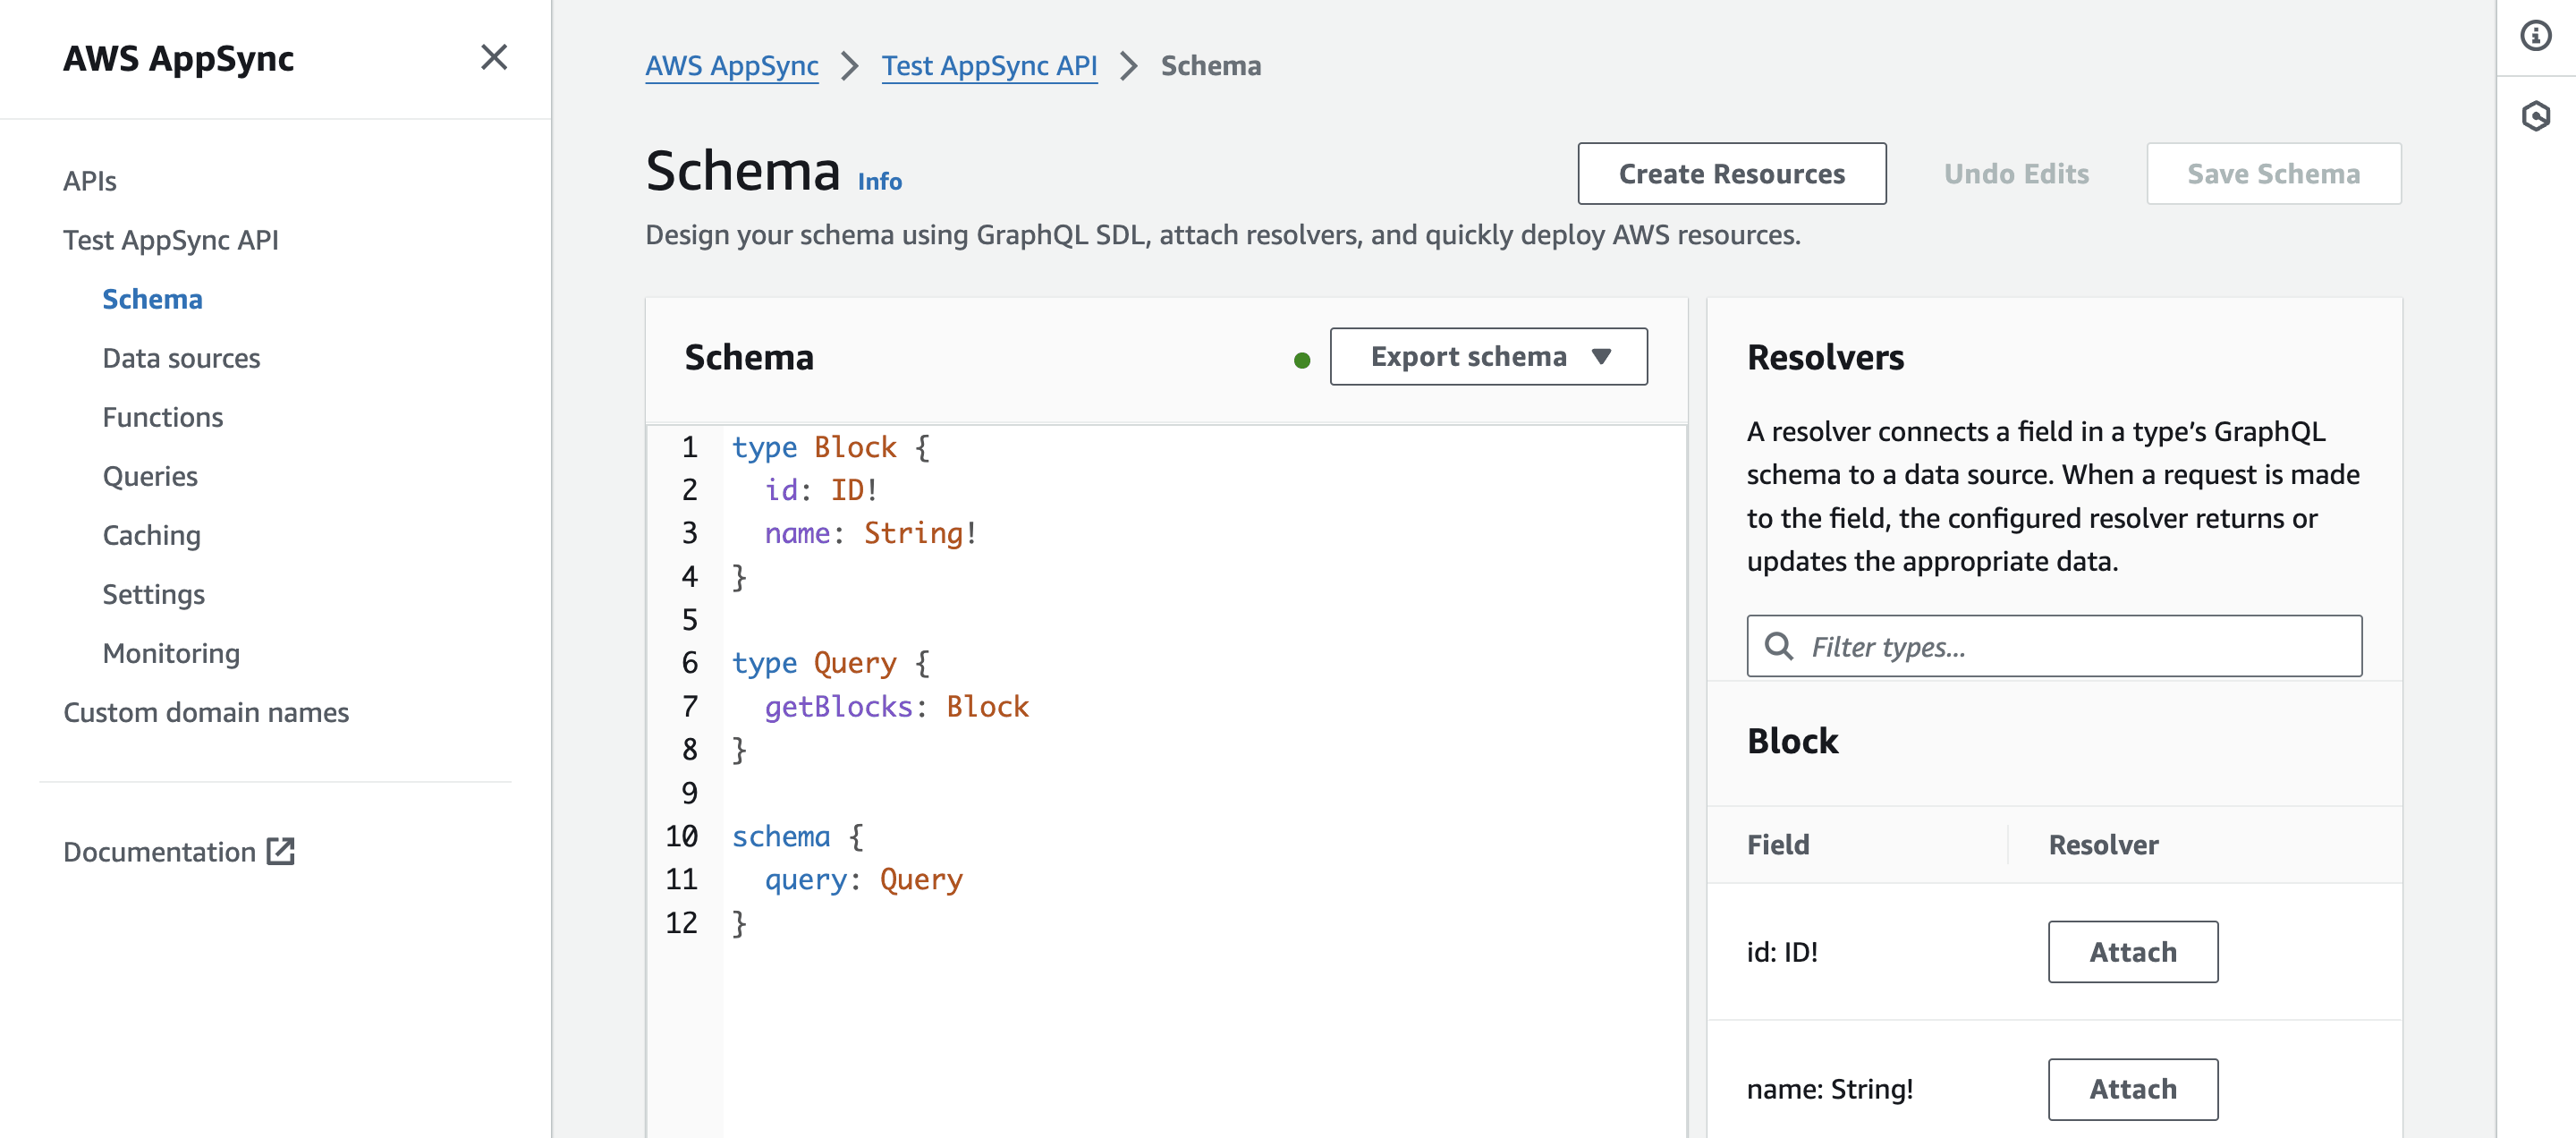The width and height of the screenshot is (2576, 1138).
Task: Click Undo Edits button
Action: point(2016,174)
